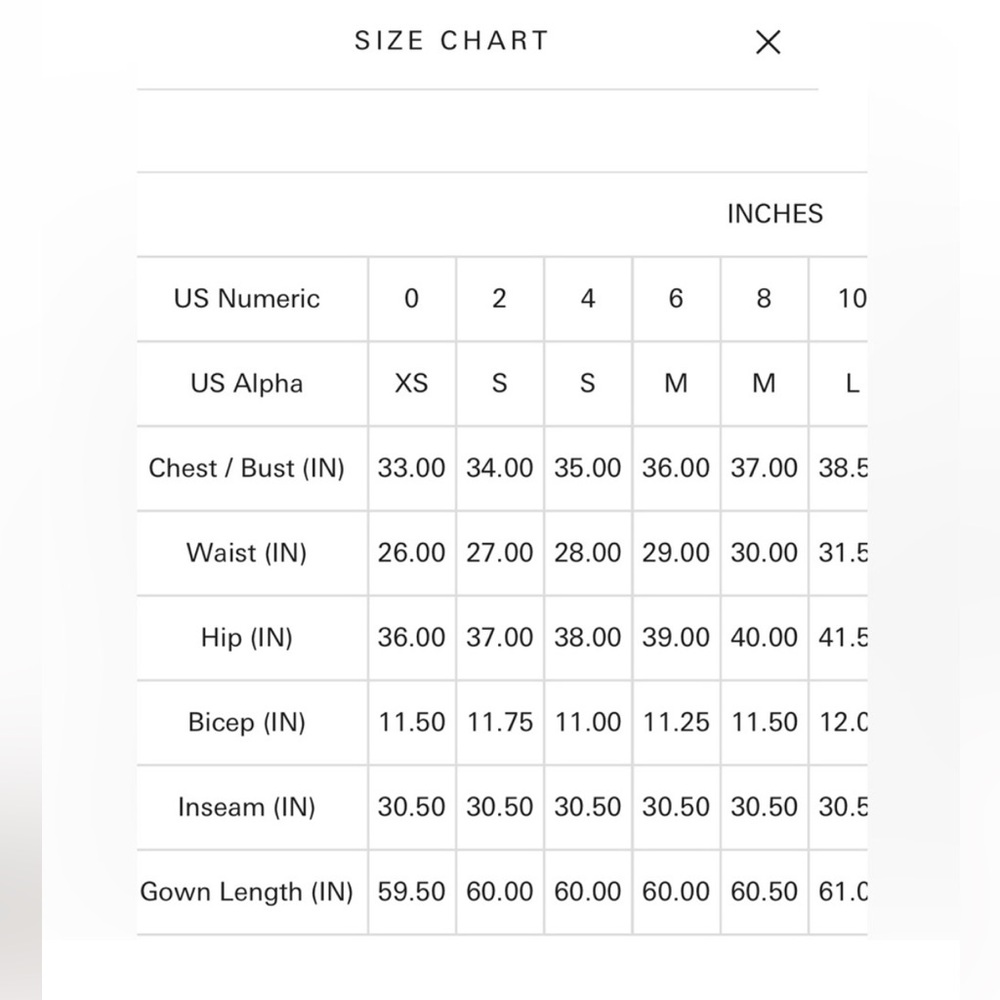Viewport: 1000px width, 1000px height.
Task: Select the US Alpha row label
Action: 247,383
